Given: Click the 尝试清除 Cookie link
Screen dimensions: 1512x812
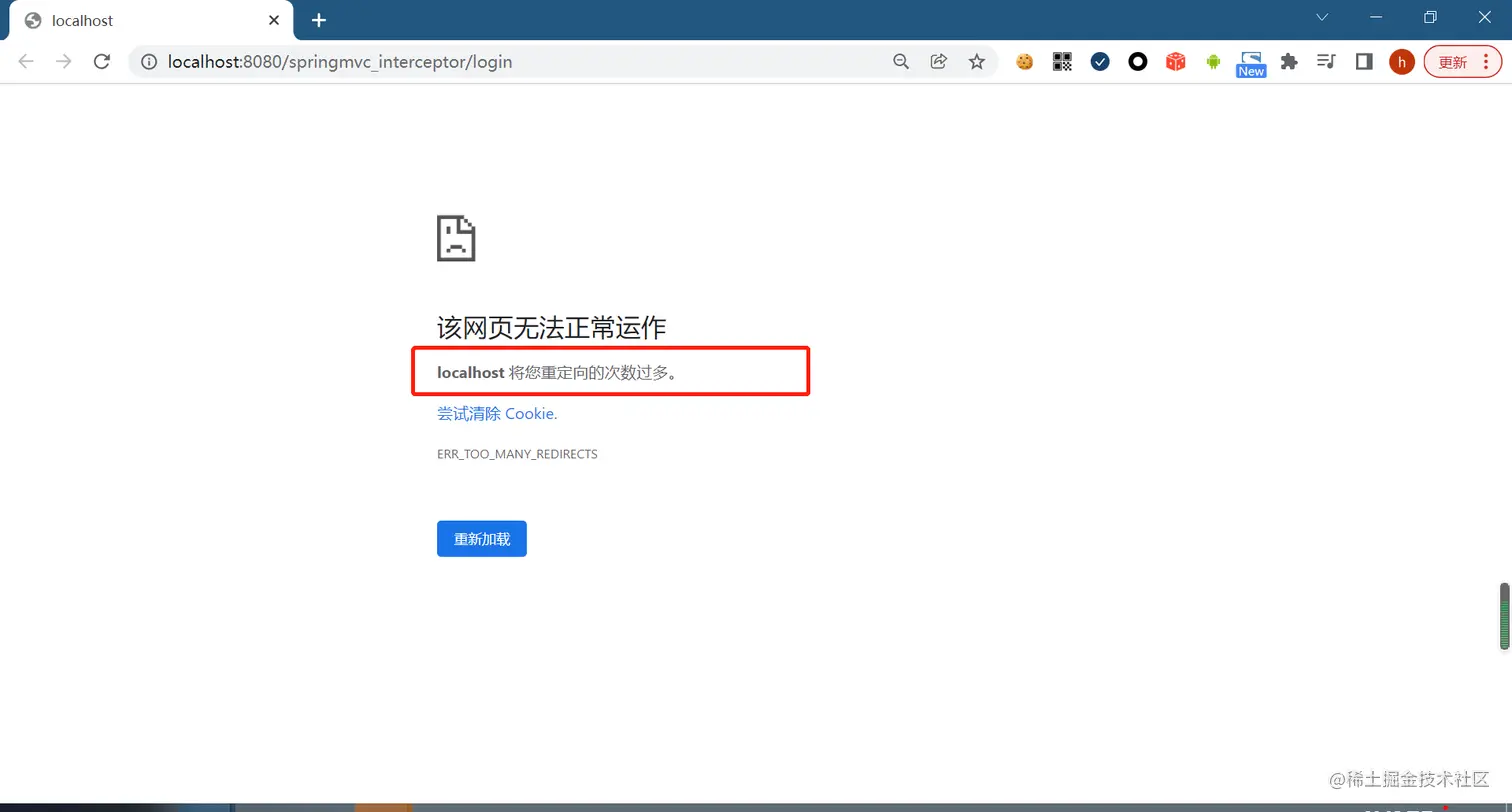Looking at the screenshot, I should (x=497, y=413).
